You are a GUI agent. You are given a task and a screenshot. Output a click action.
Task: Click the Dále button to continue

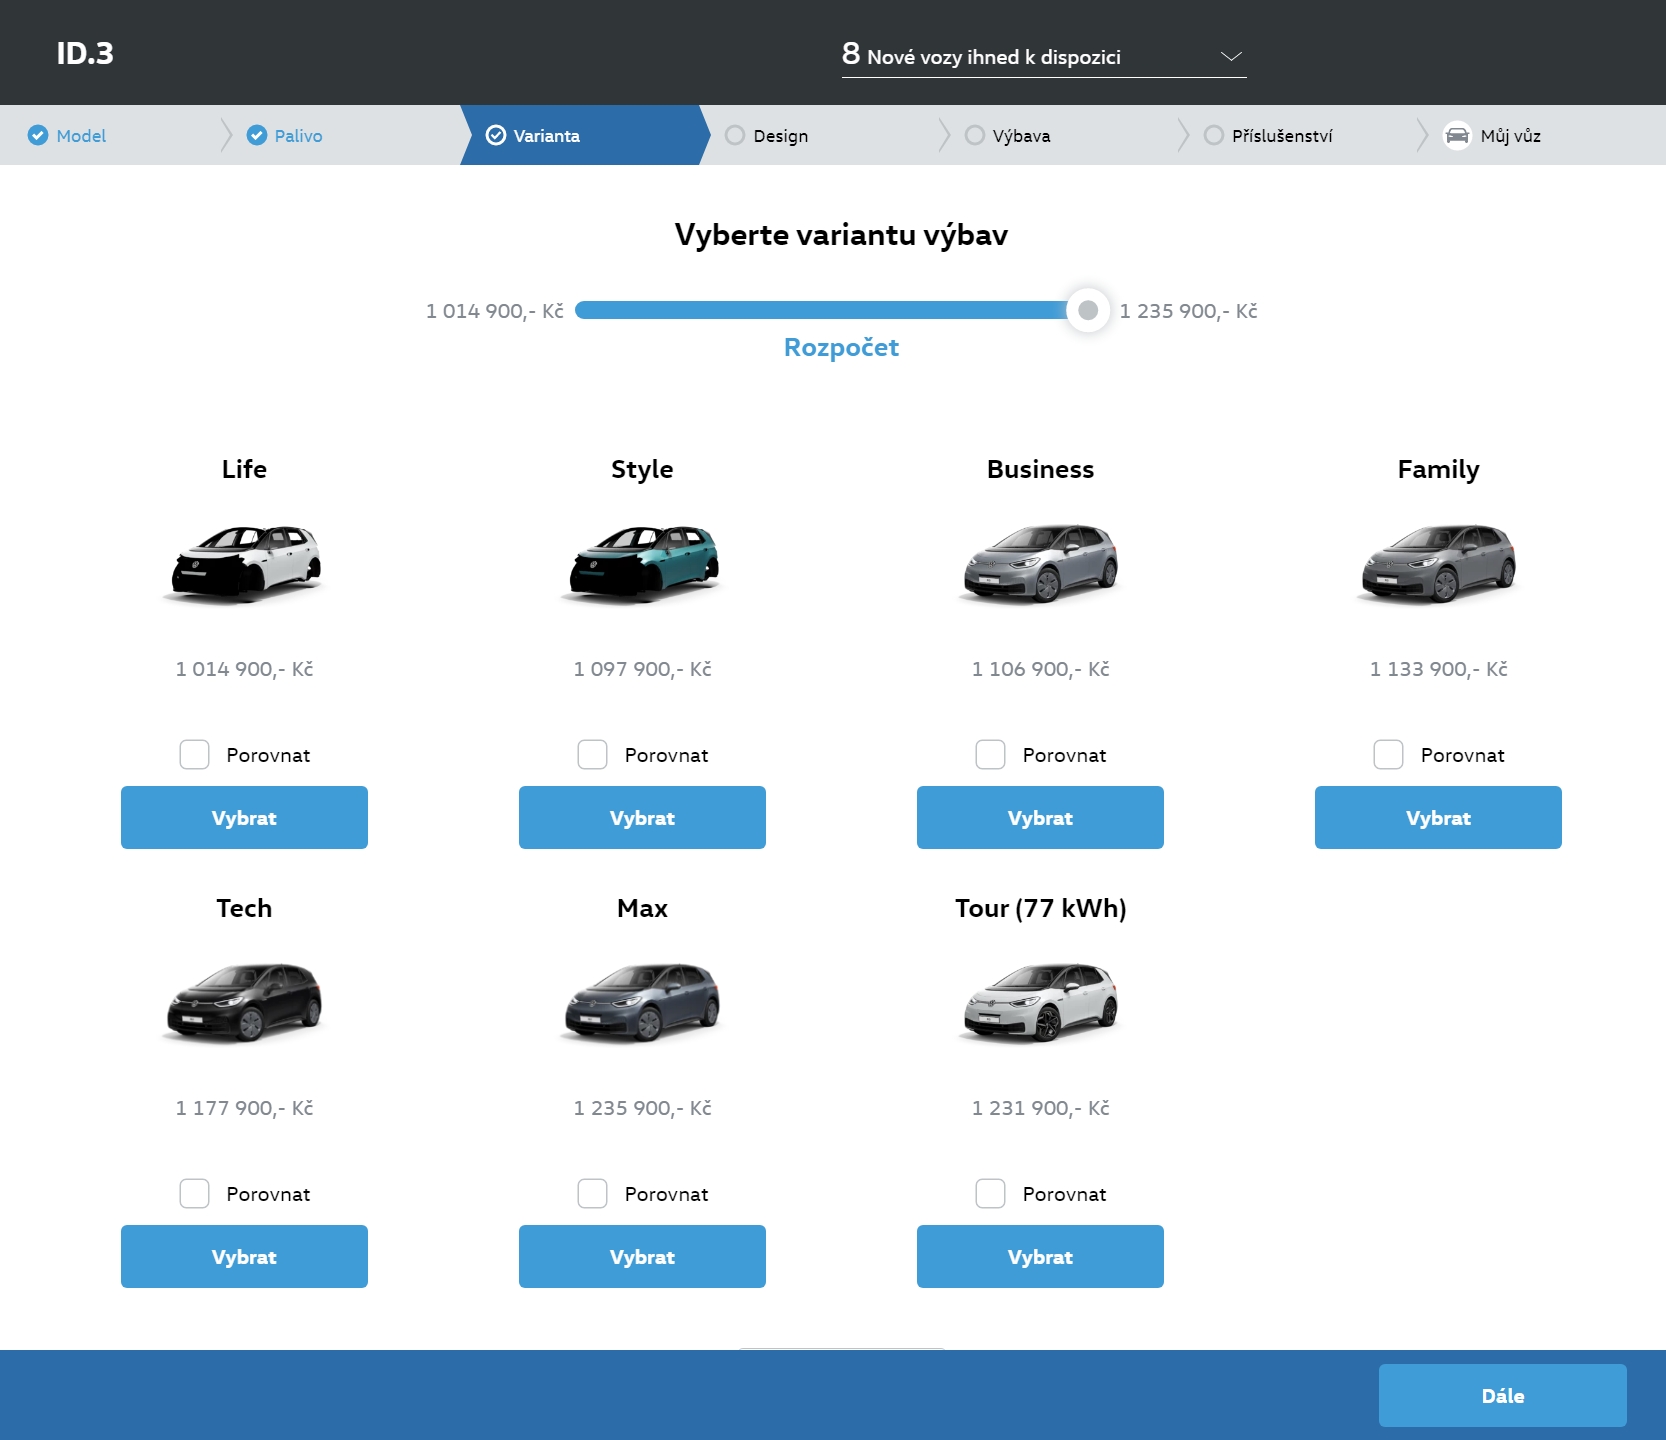point(1502,1395)
